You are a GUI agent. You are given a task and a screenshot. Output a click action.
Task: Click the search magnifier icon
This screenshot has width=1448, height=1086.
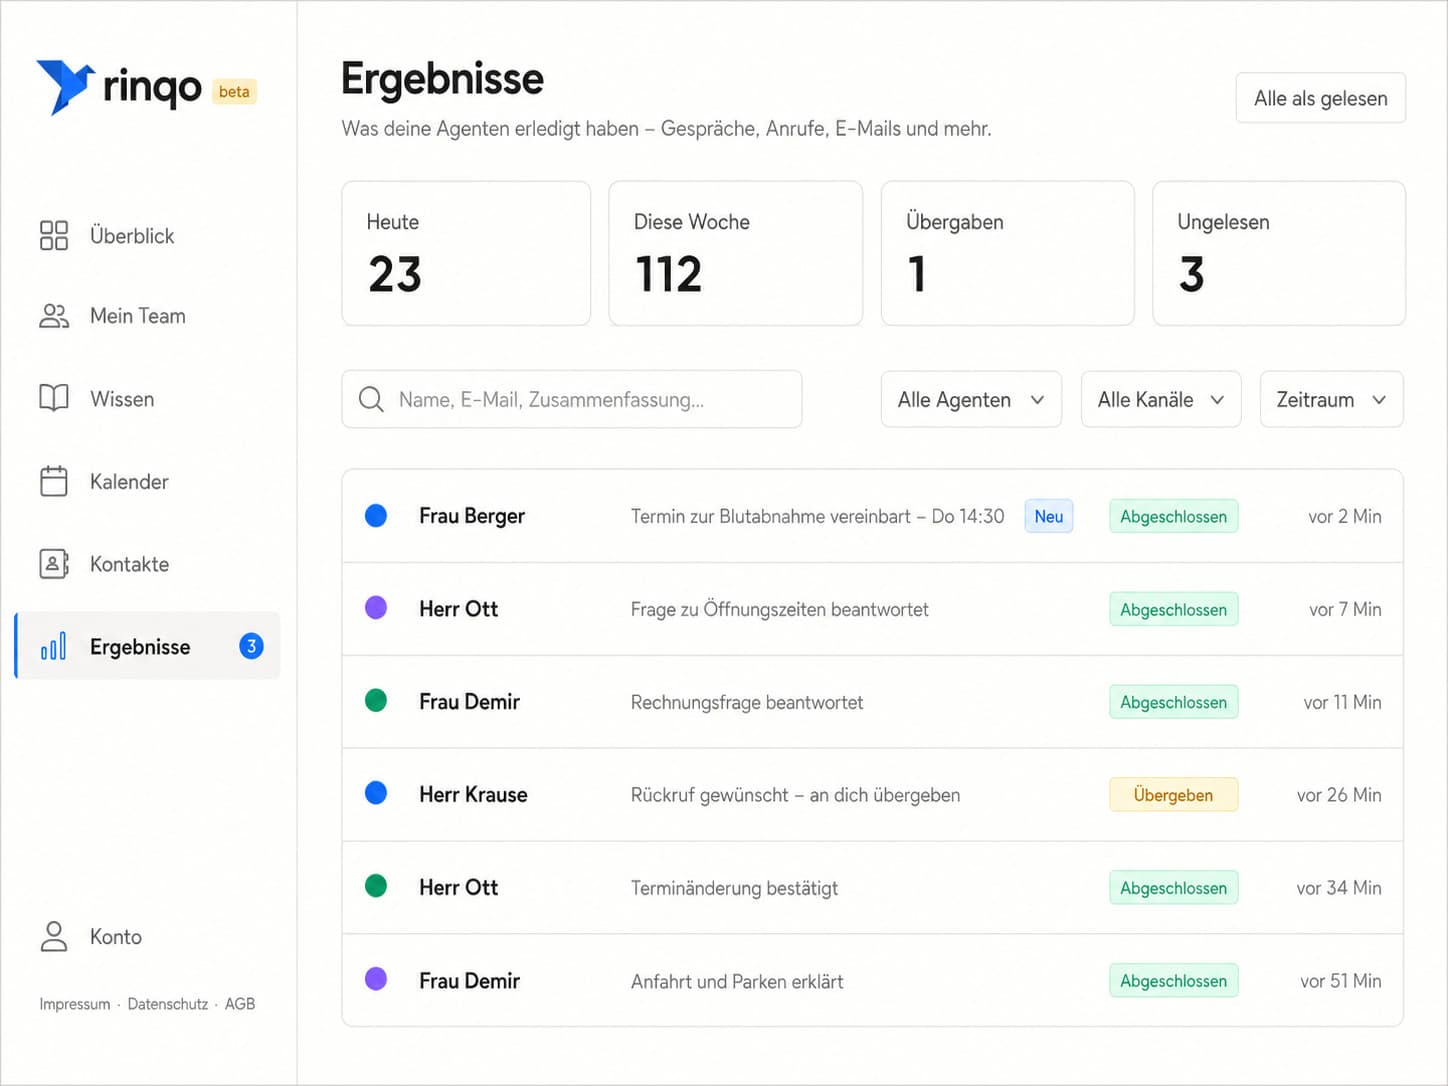tap(371, 399)
